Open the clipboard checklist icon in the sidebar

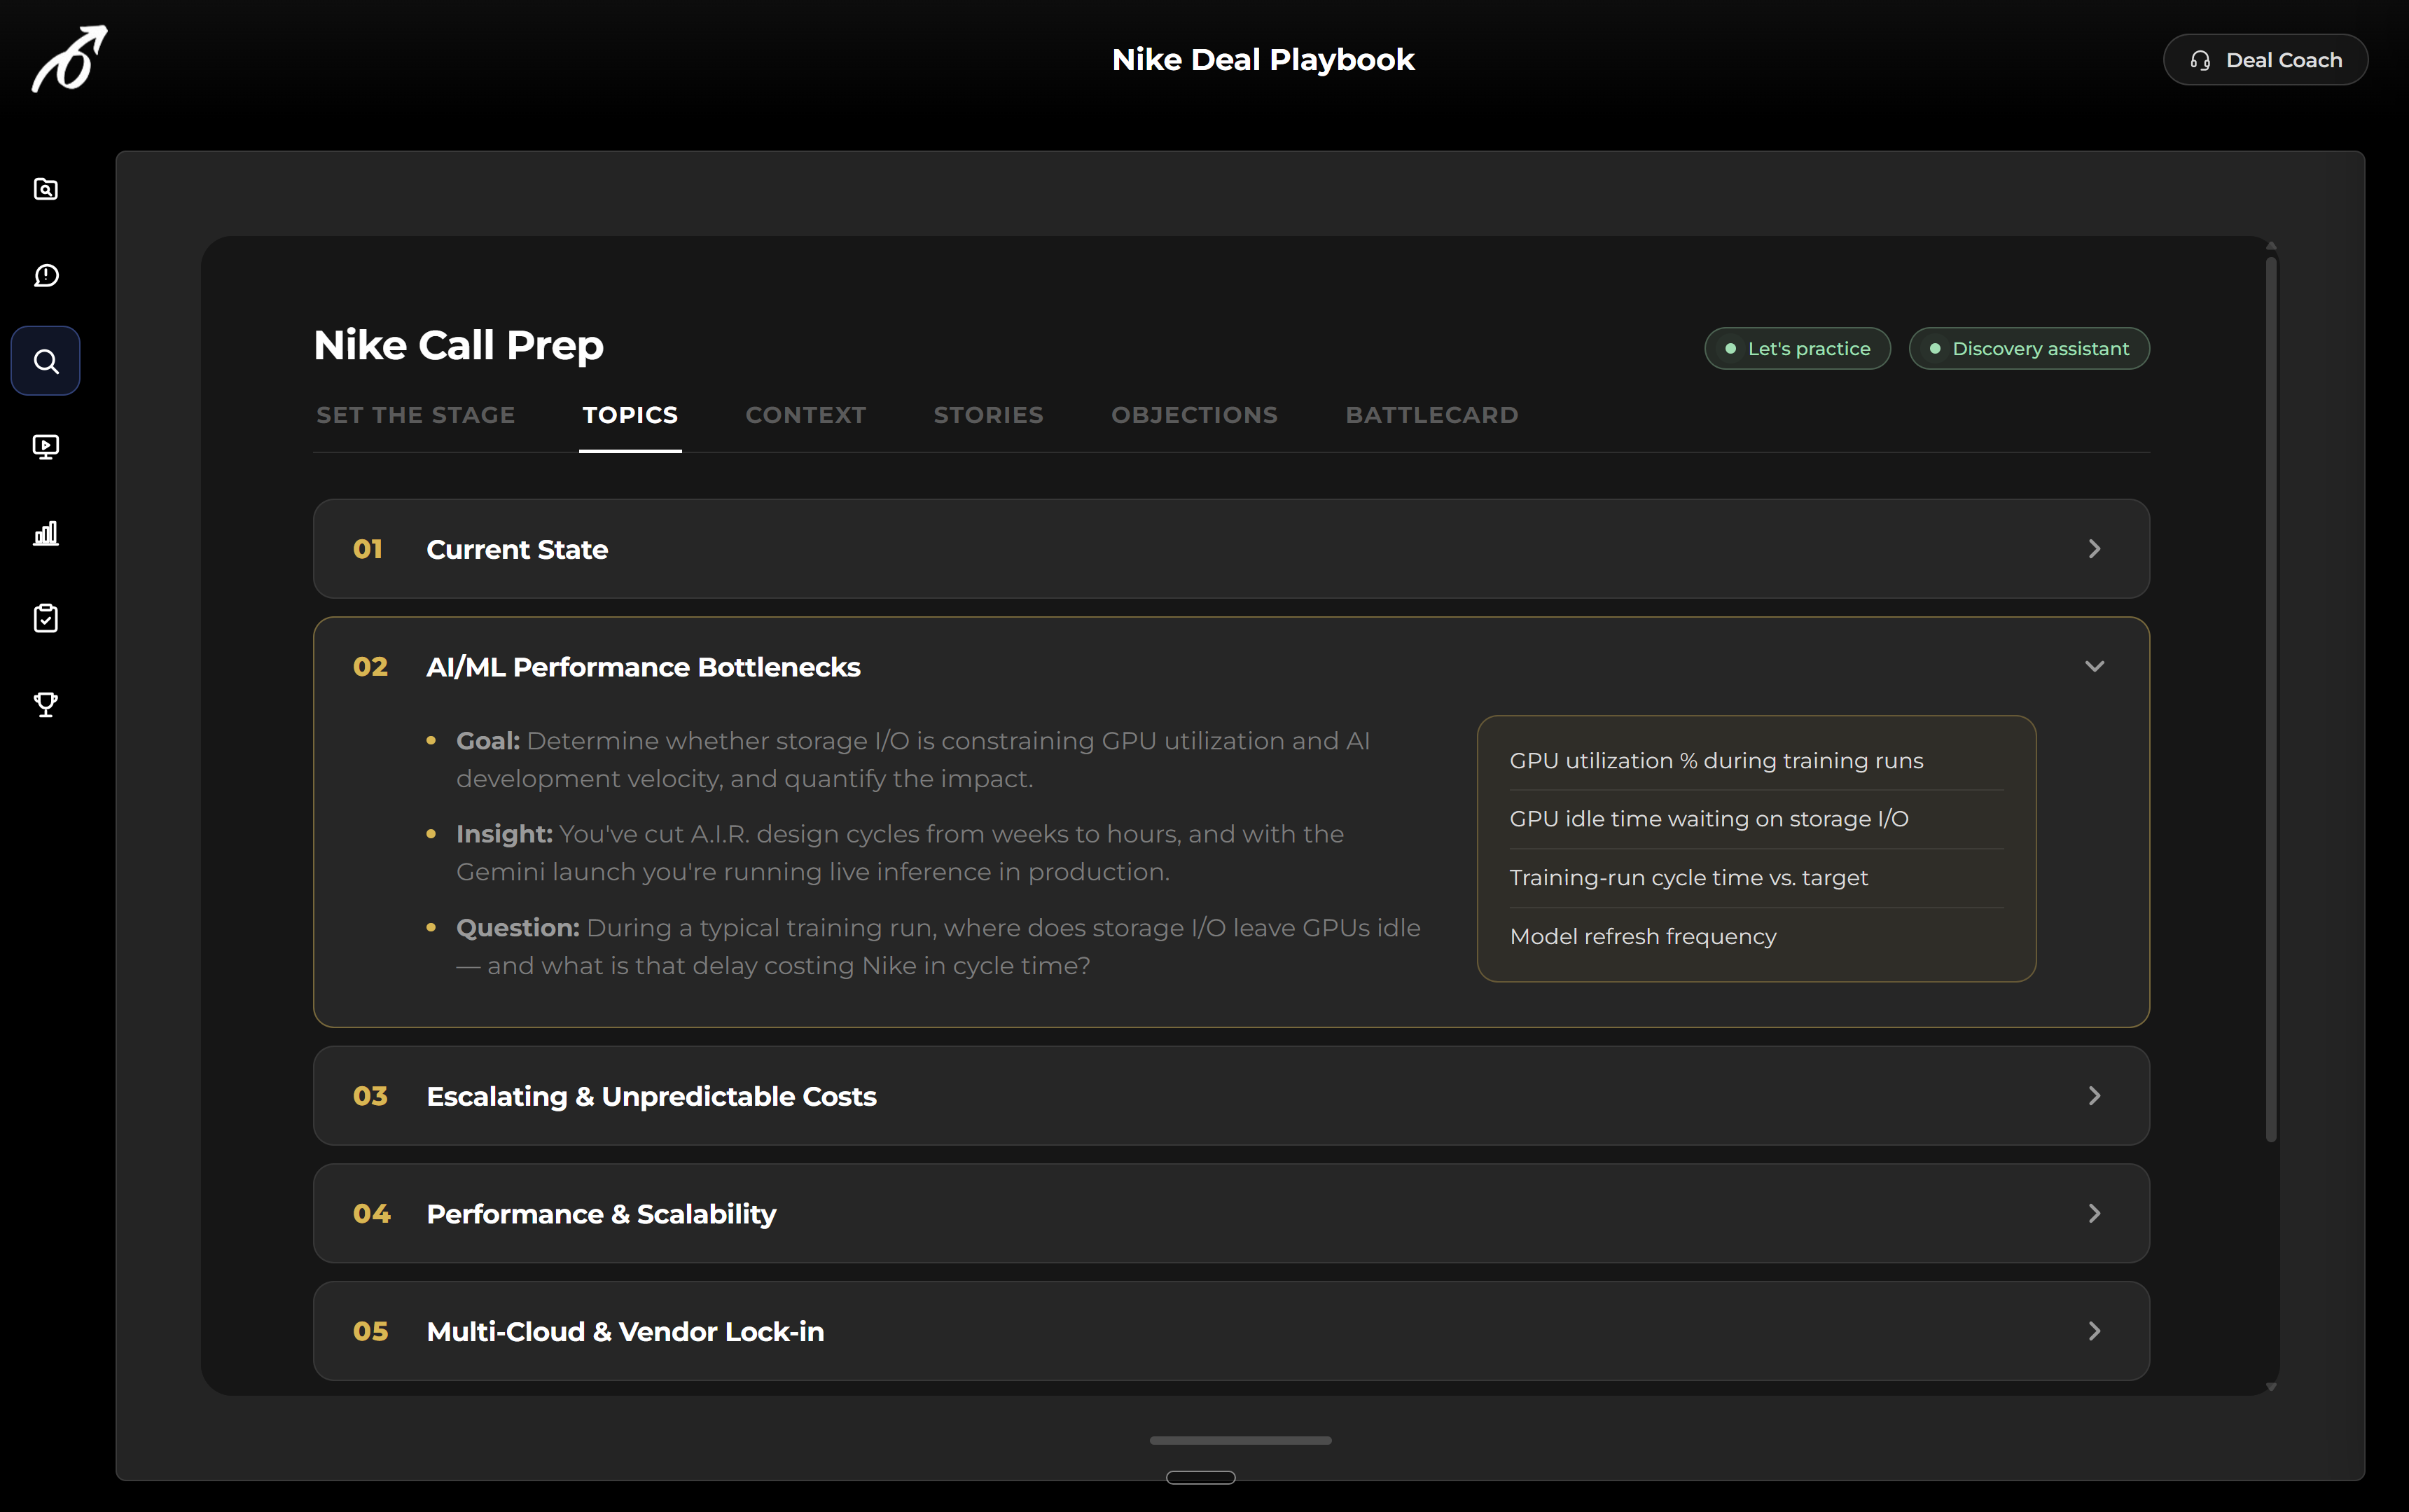tap(46, 618)
